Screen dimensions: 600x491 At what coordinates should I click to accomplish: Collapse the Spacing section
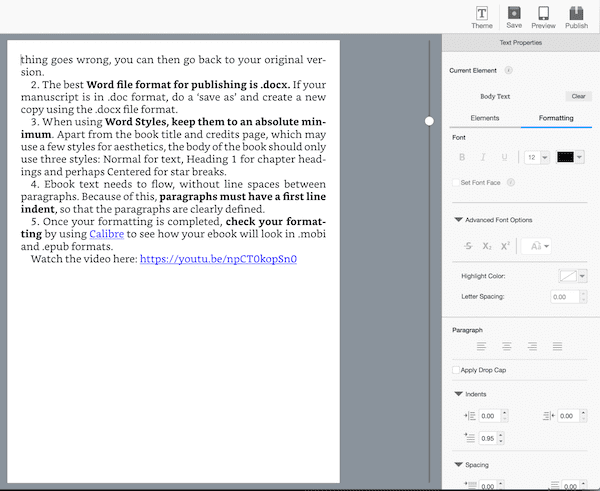click(458, 465)
